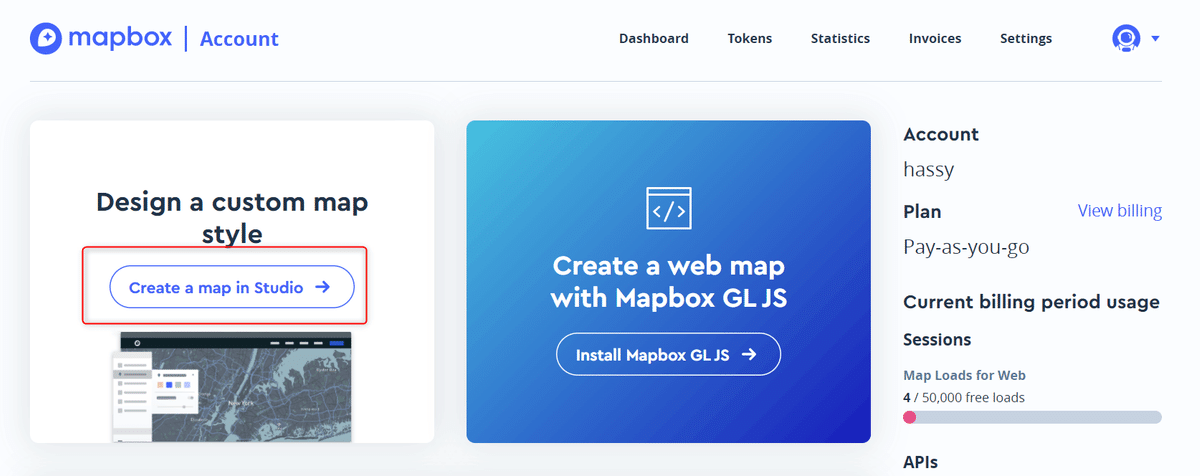The width and height of the screenshot is (1200, 476).
Task: Click the Create a web map heading
Action: 668,281
